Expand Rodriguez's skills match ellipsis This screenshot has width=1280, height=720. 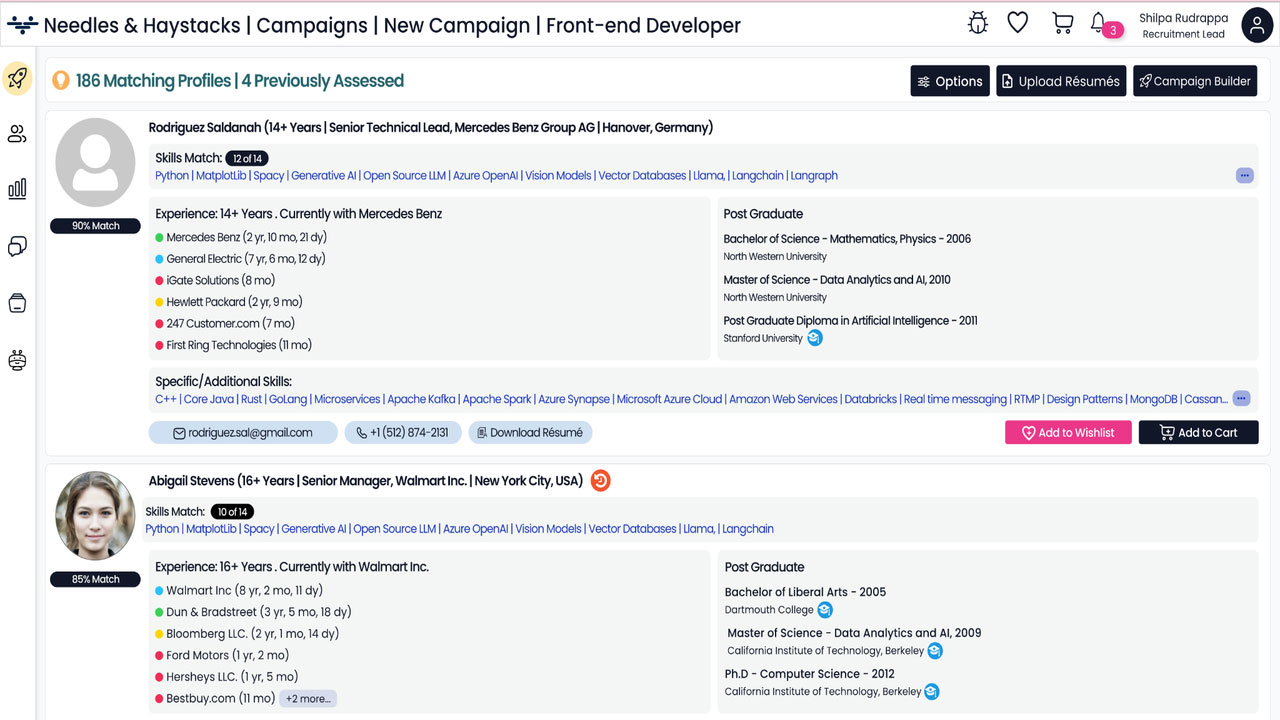[x=1244, y=176]
